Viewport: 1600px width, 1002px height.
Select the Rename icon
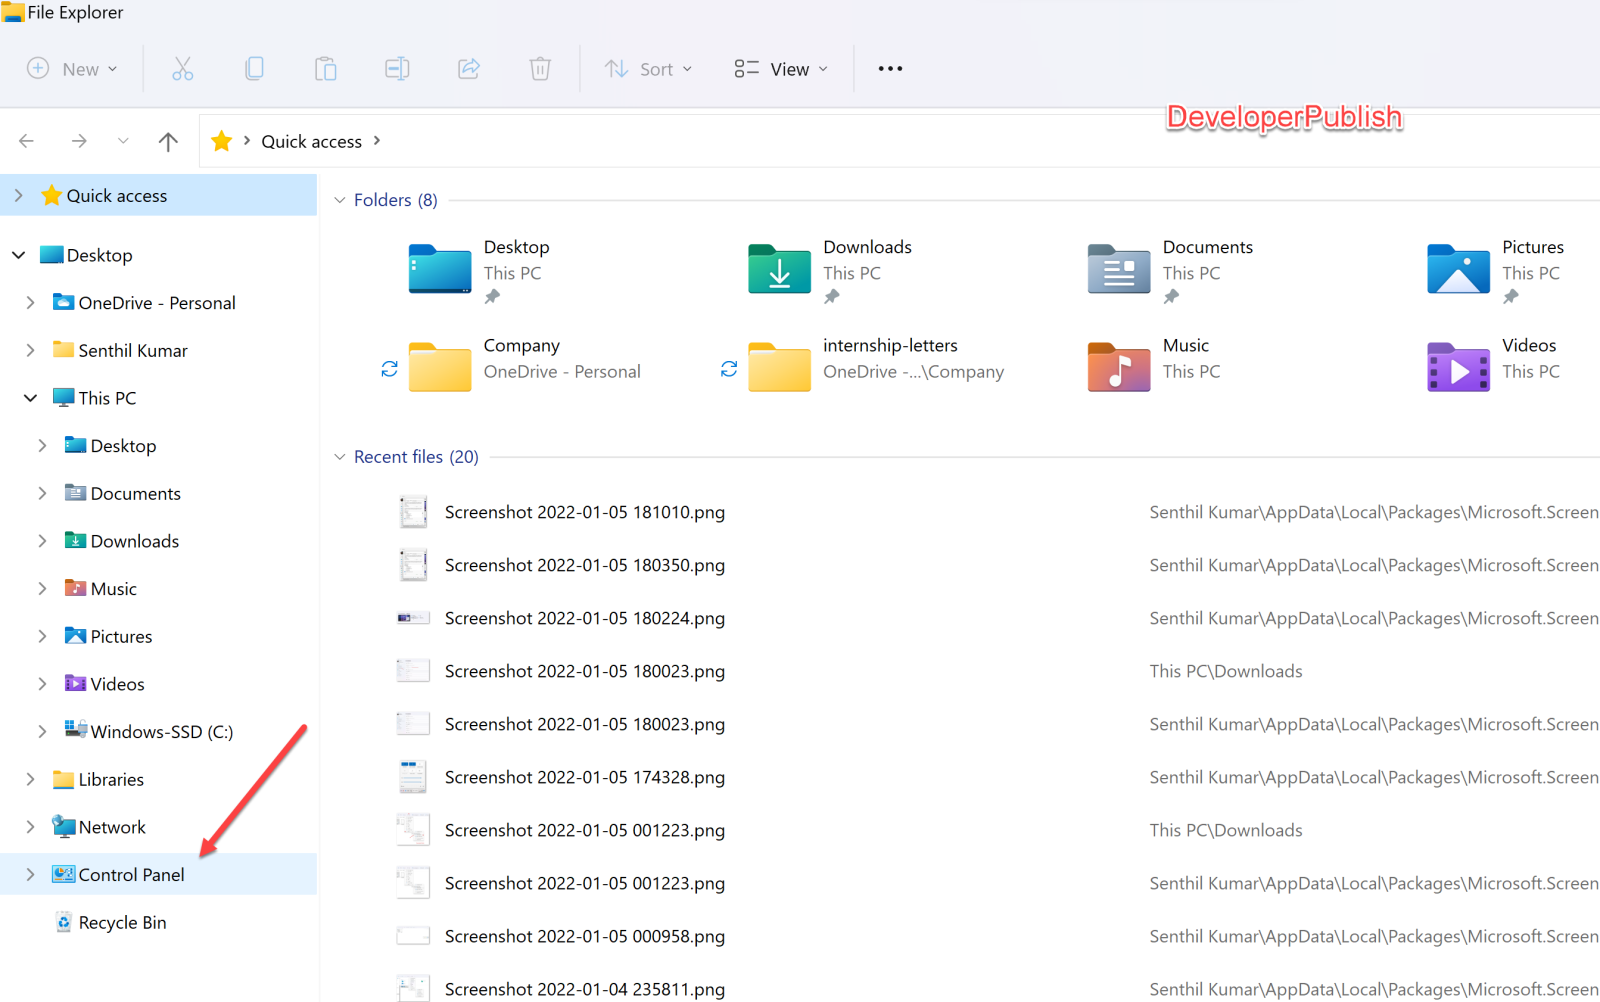click(x=397, y=68)
